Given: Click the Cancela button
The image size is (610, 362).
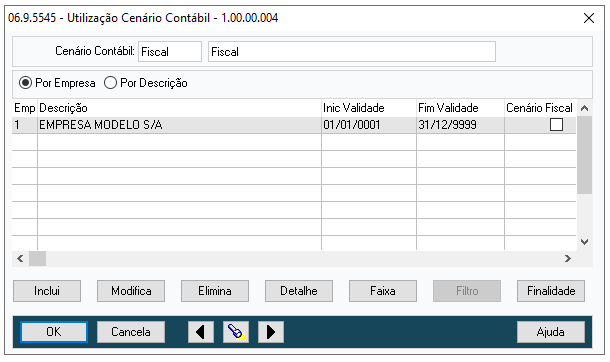Looking at the screenshot, I should click(x=131, y=332).
